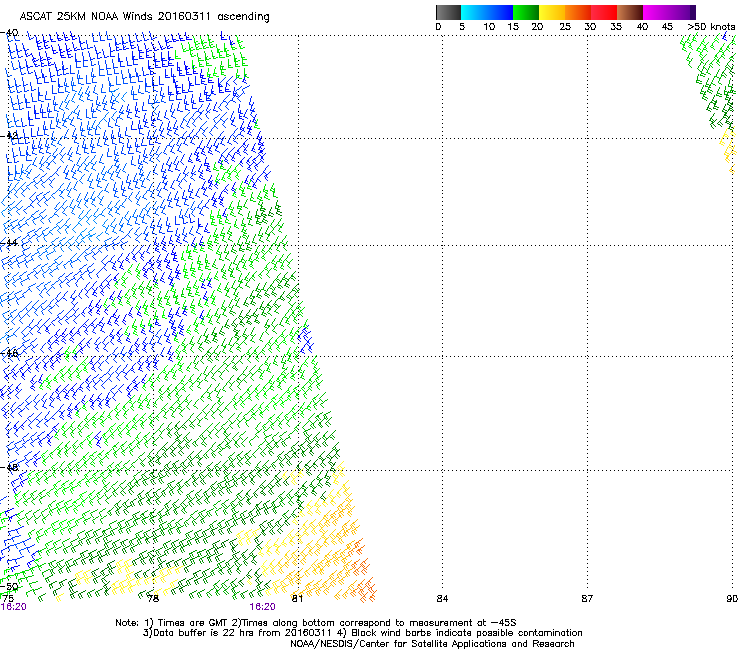
Task: Click the NOAA/NESDIS Center for Satellite Applications credit
Action: tap(432, 644)
